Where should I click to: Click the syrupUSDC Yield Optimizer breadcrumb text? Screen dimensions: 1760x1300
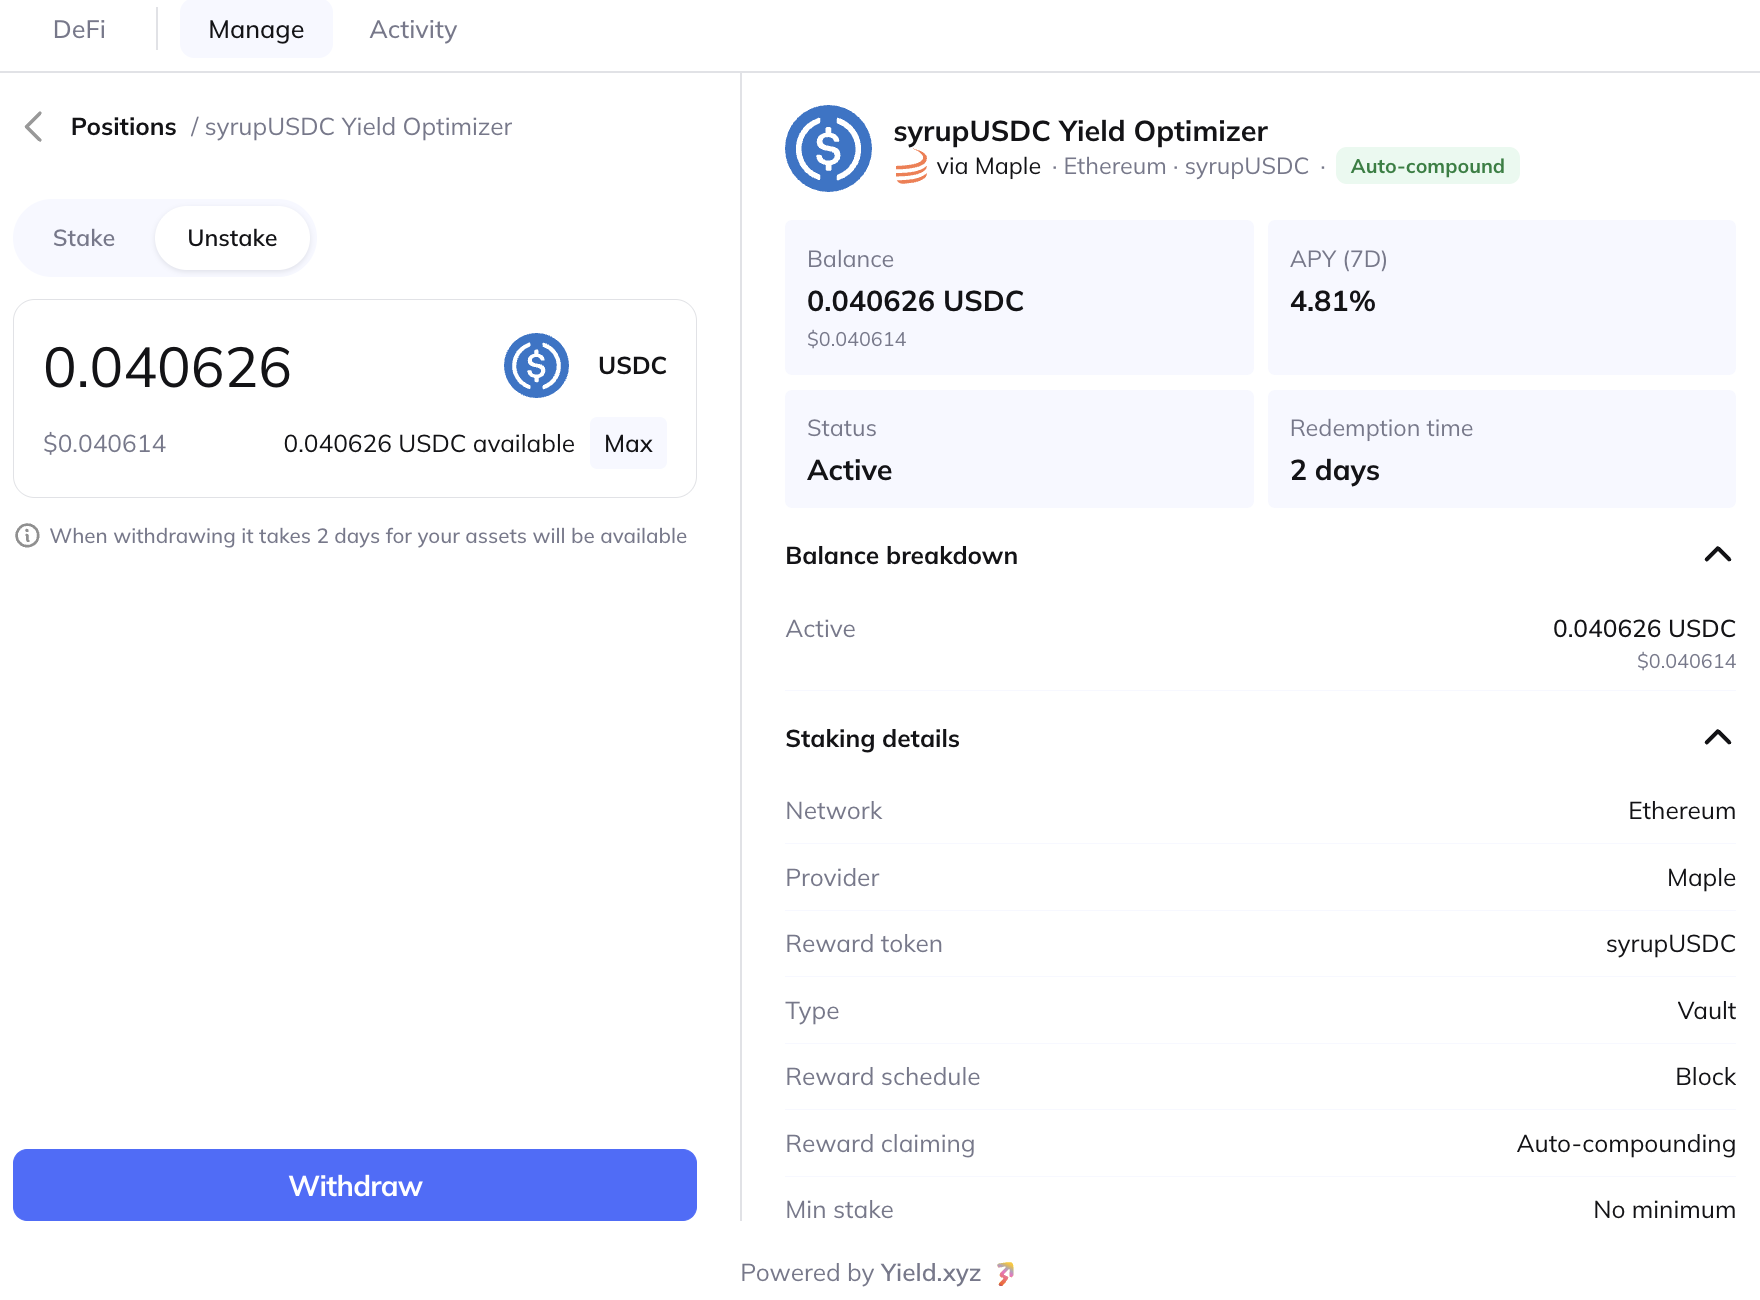(358, 127)
